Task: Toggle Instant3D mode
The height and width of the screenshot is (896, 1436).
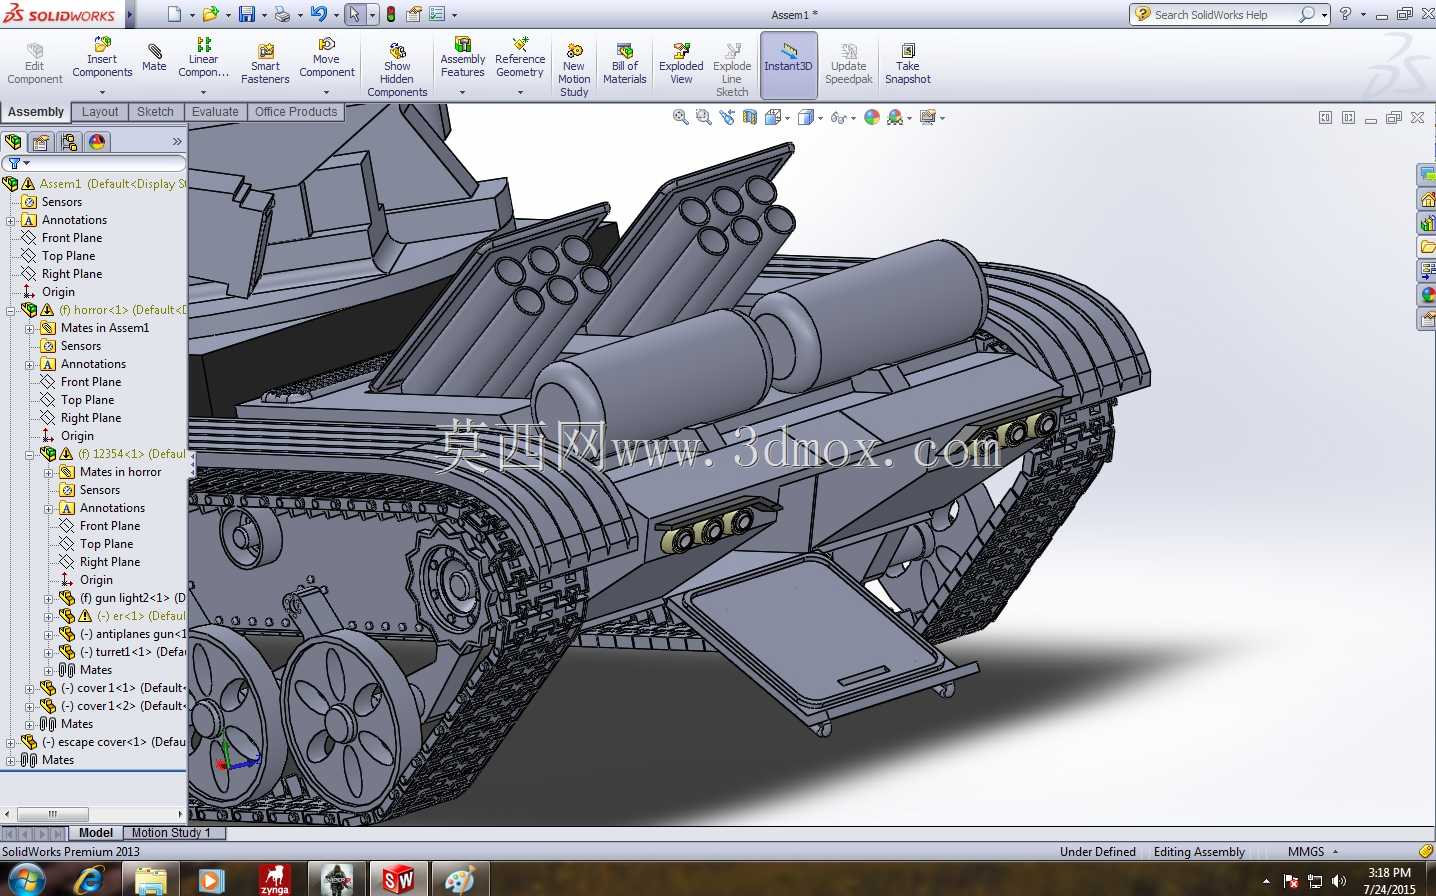Action: pos(789,65)
